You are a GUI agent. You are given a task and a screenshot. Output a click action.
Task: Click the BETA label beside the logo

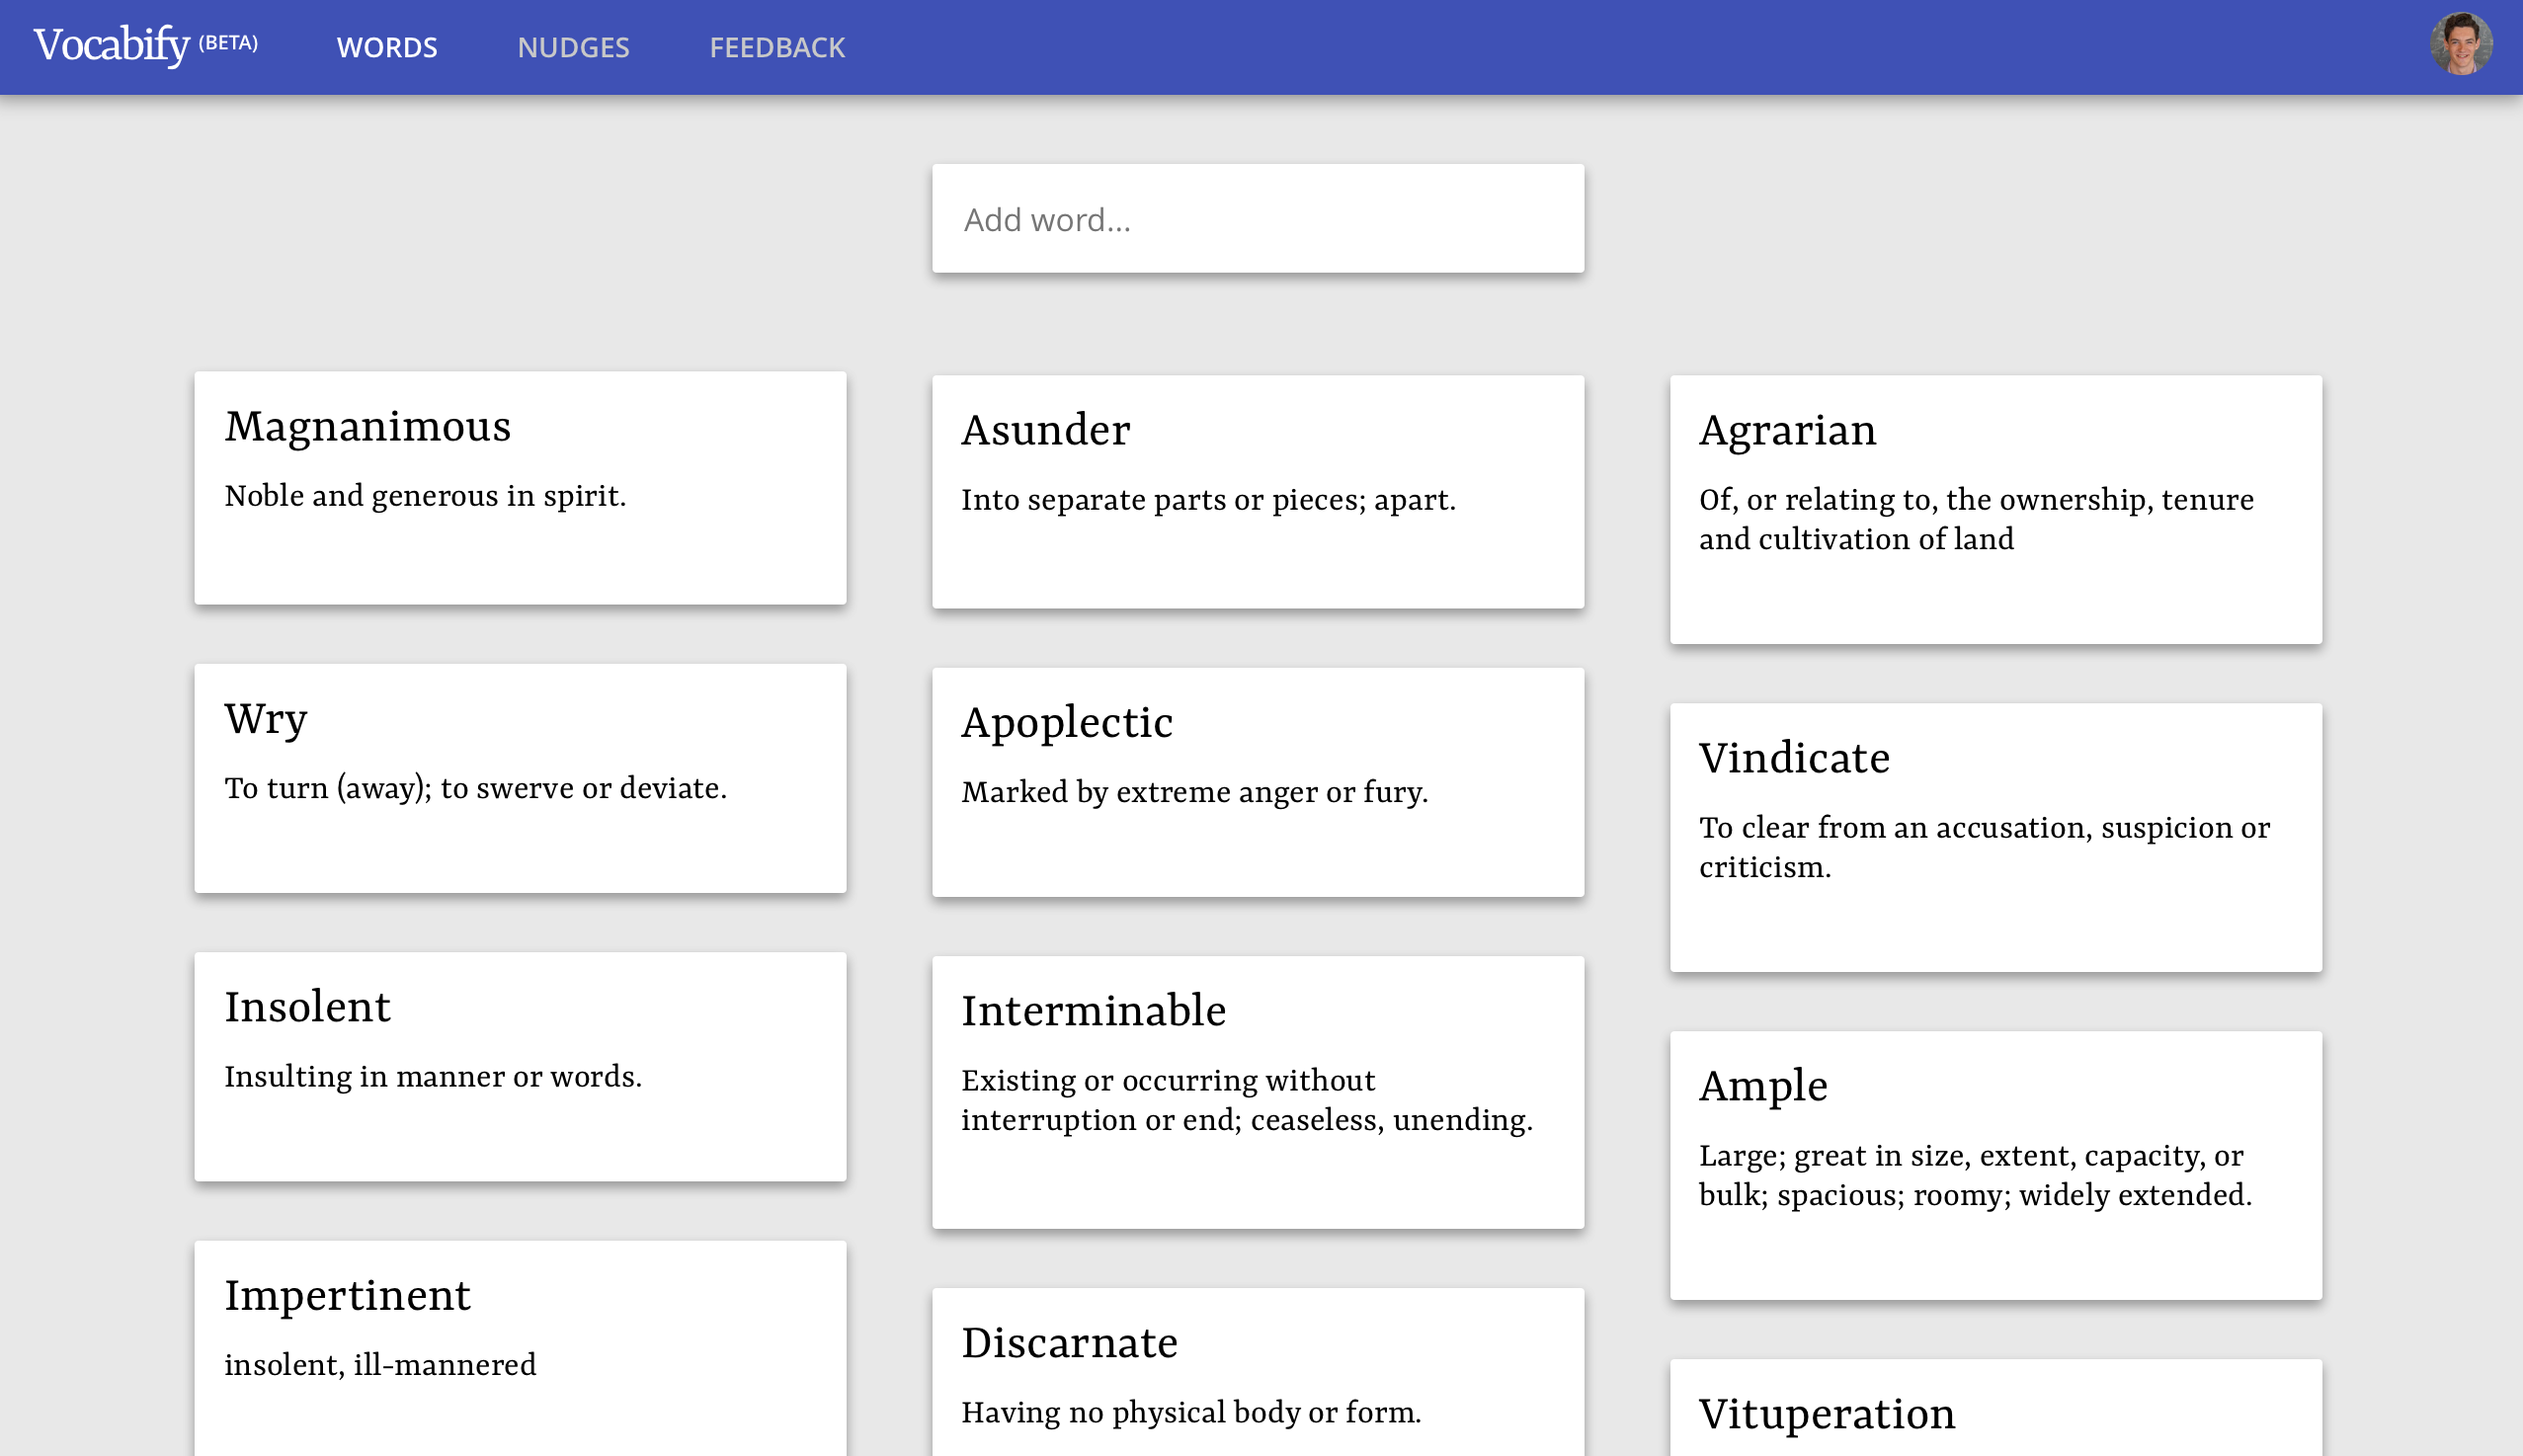click(228, 43)
